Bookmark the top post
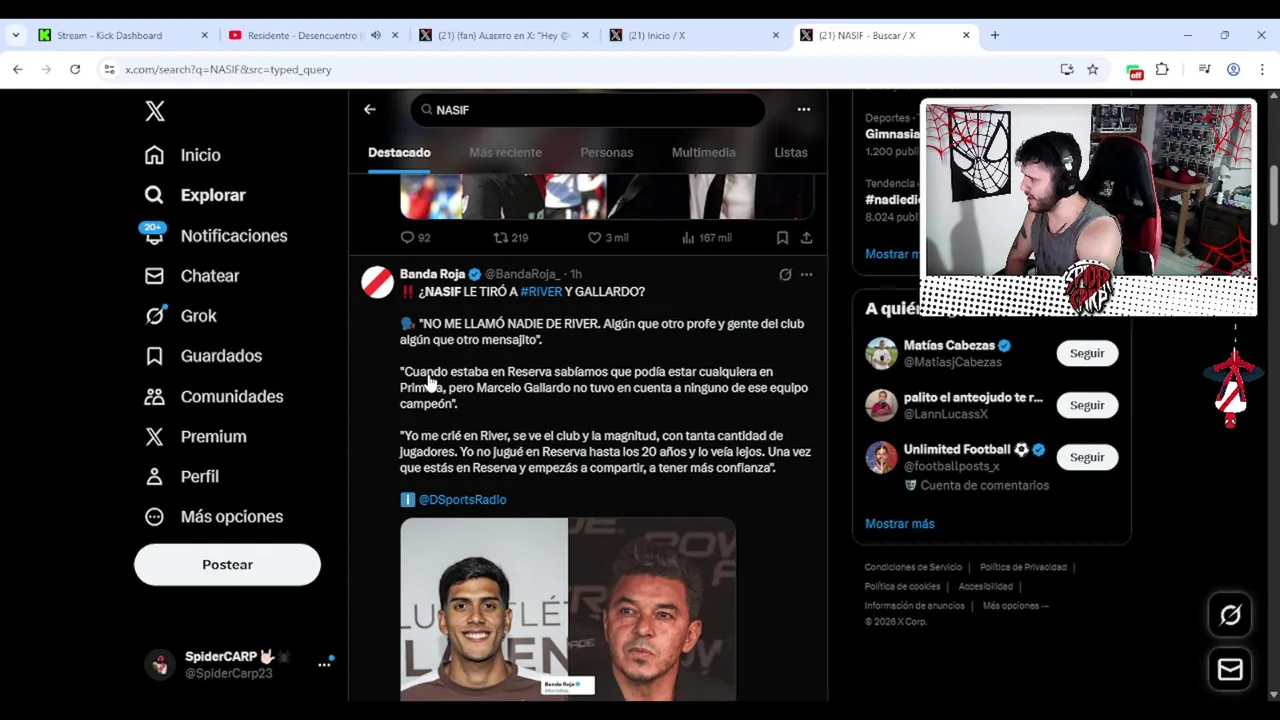 click(782, 238)
